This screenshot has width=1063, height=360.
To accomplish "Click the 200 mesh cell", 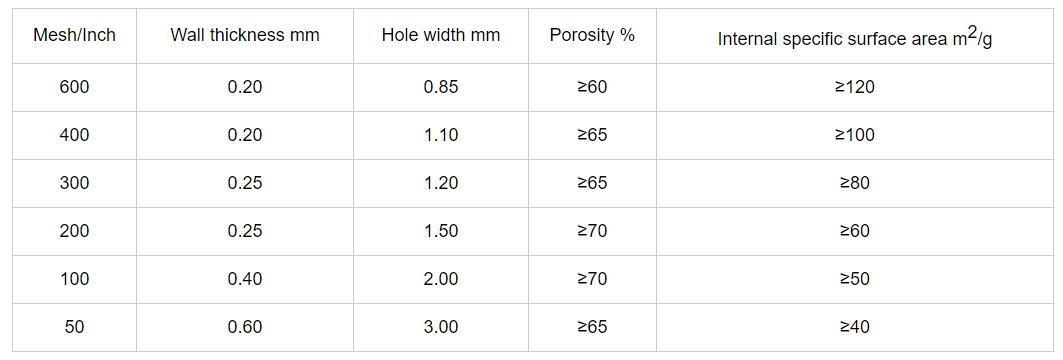I will pyautogui.click(x=75, y=231).
